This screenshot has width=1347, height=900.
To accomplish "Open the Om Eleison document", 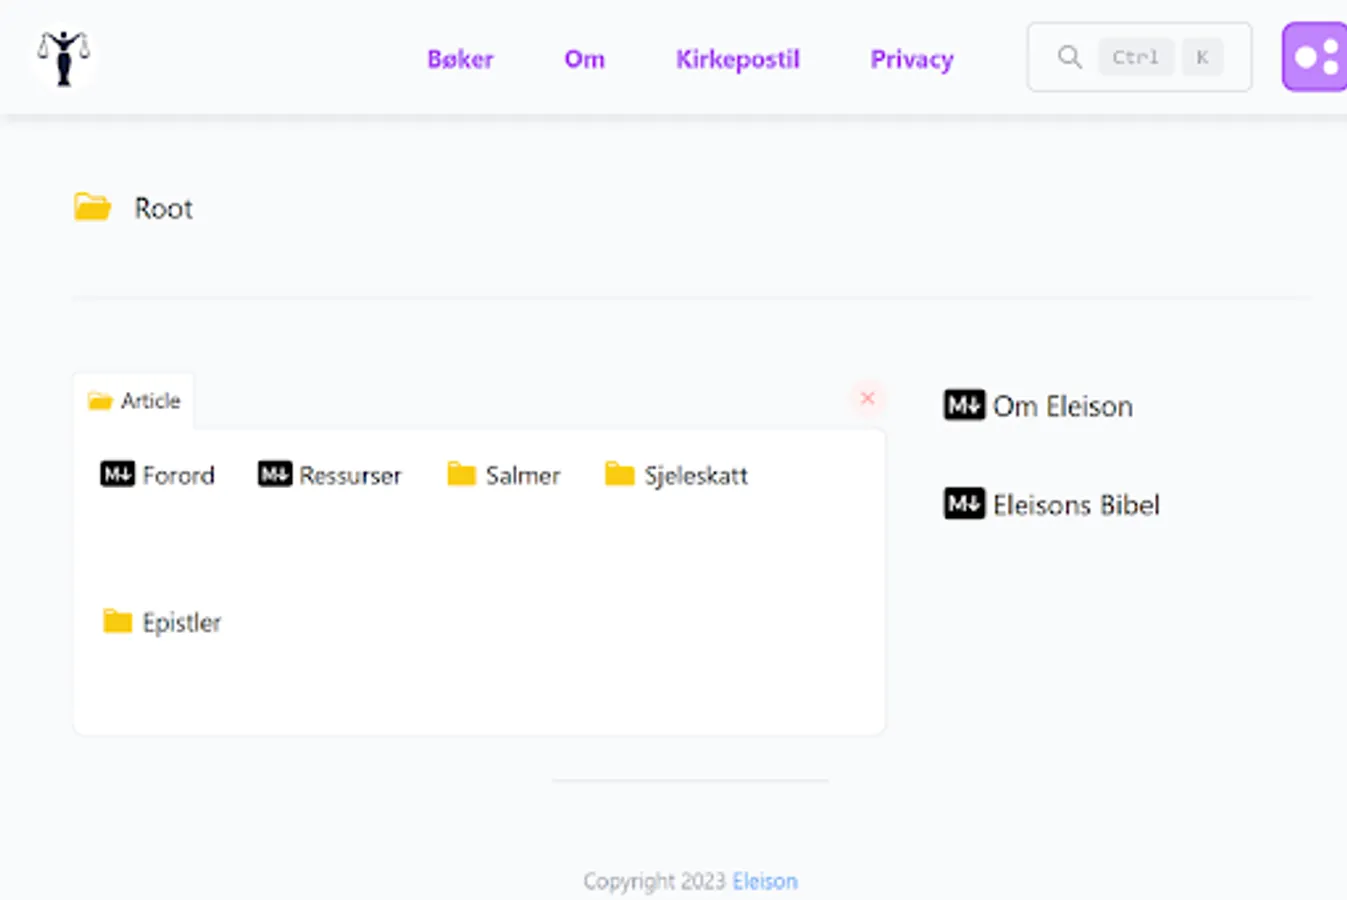I will tap(1062, 406).
